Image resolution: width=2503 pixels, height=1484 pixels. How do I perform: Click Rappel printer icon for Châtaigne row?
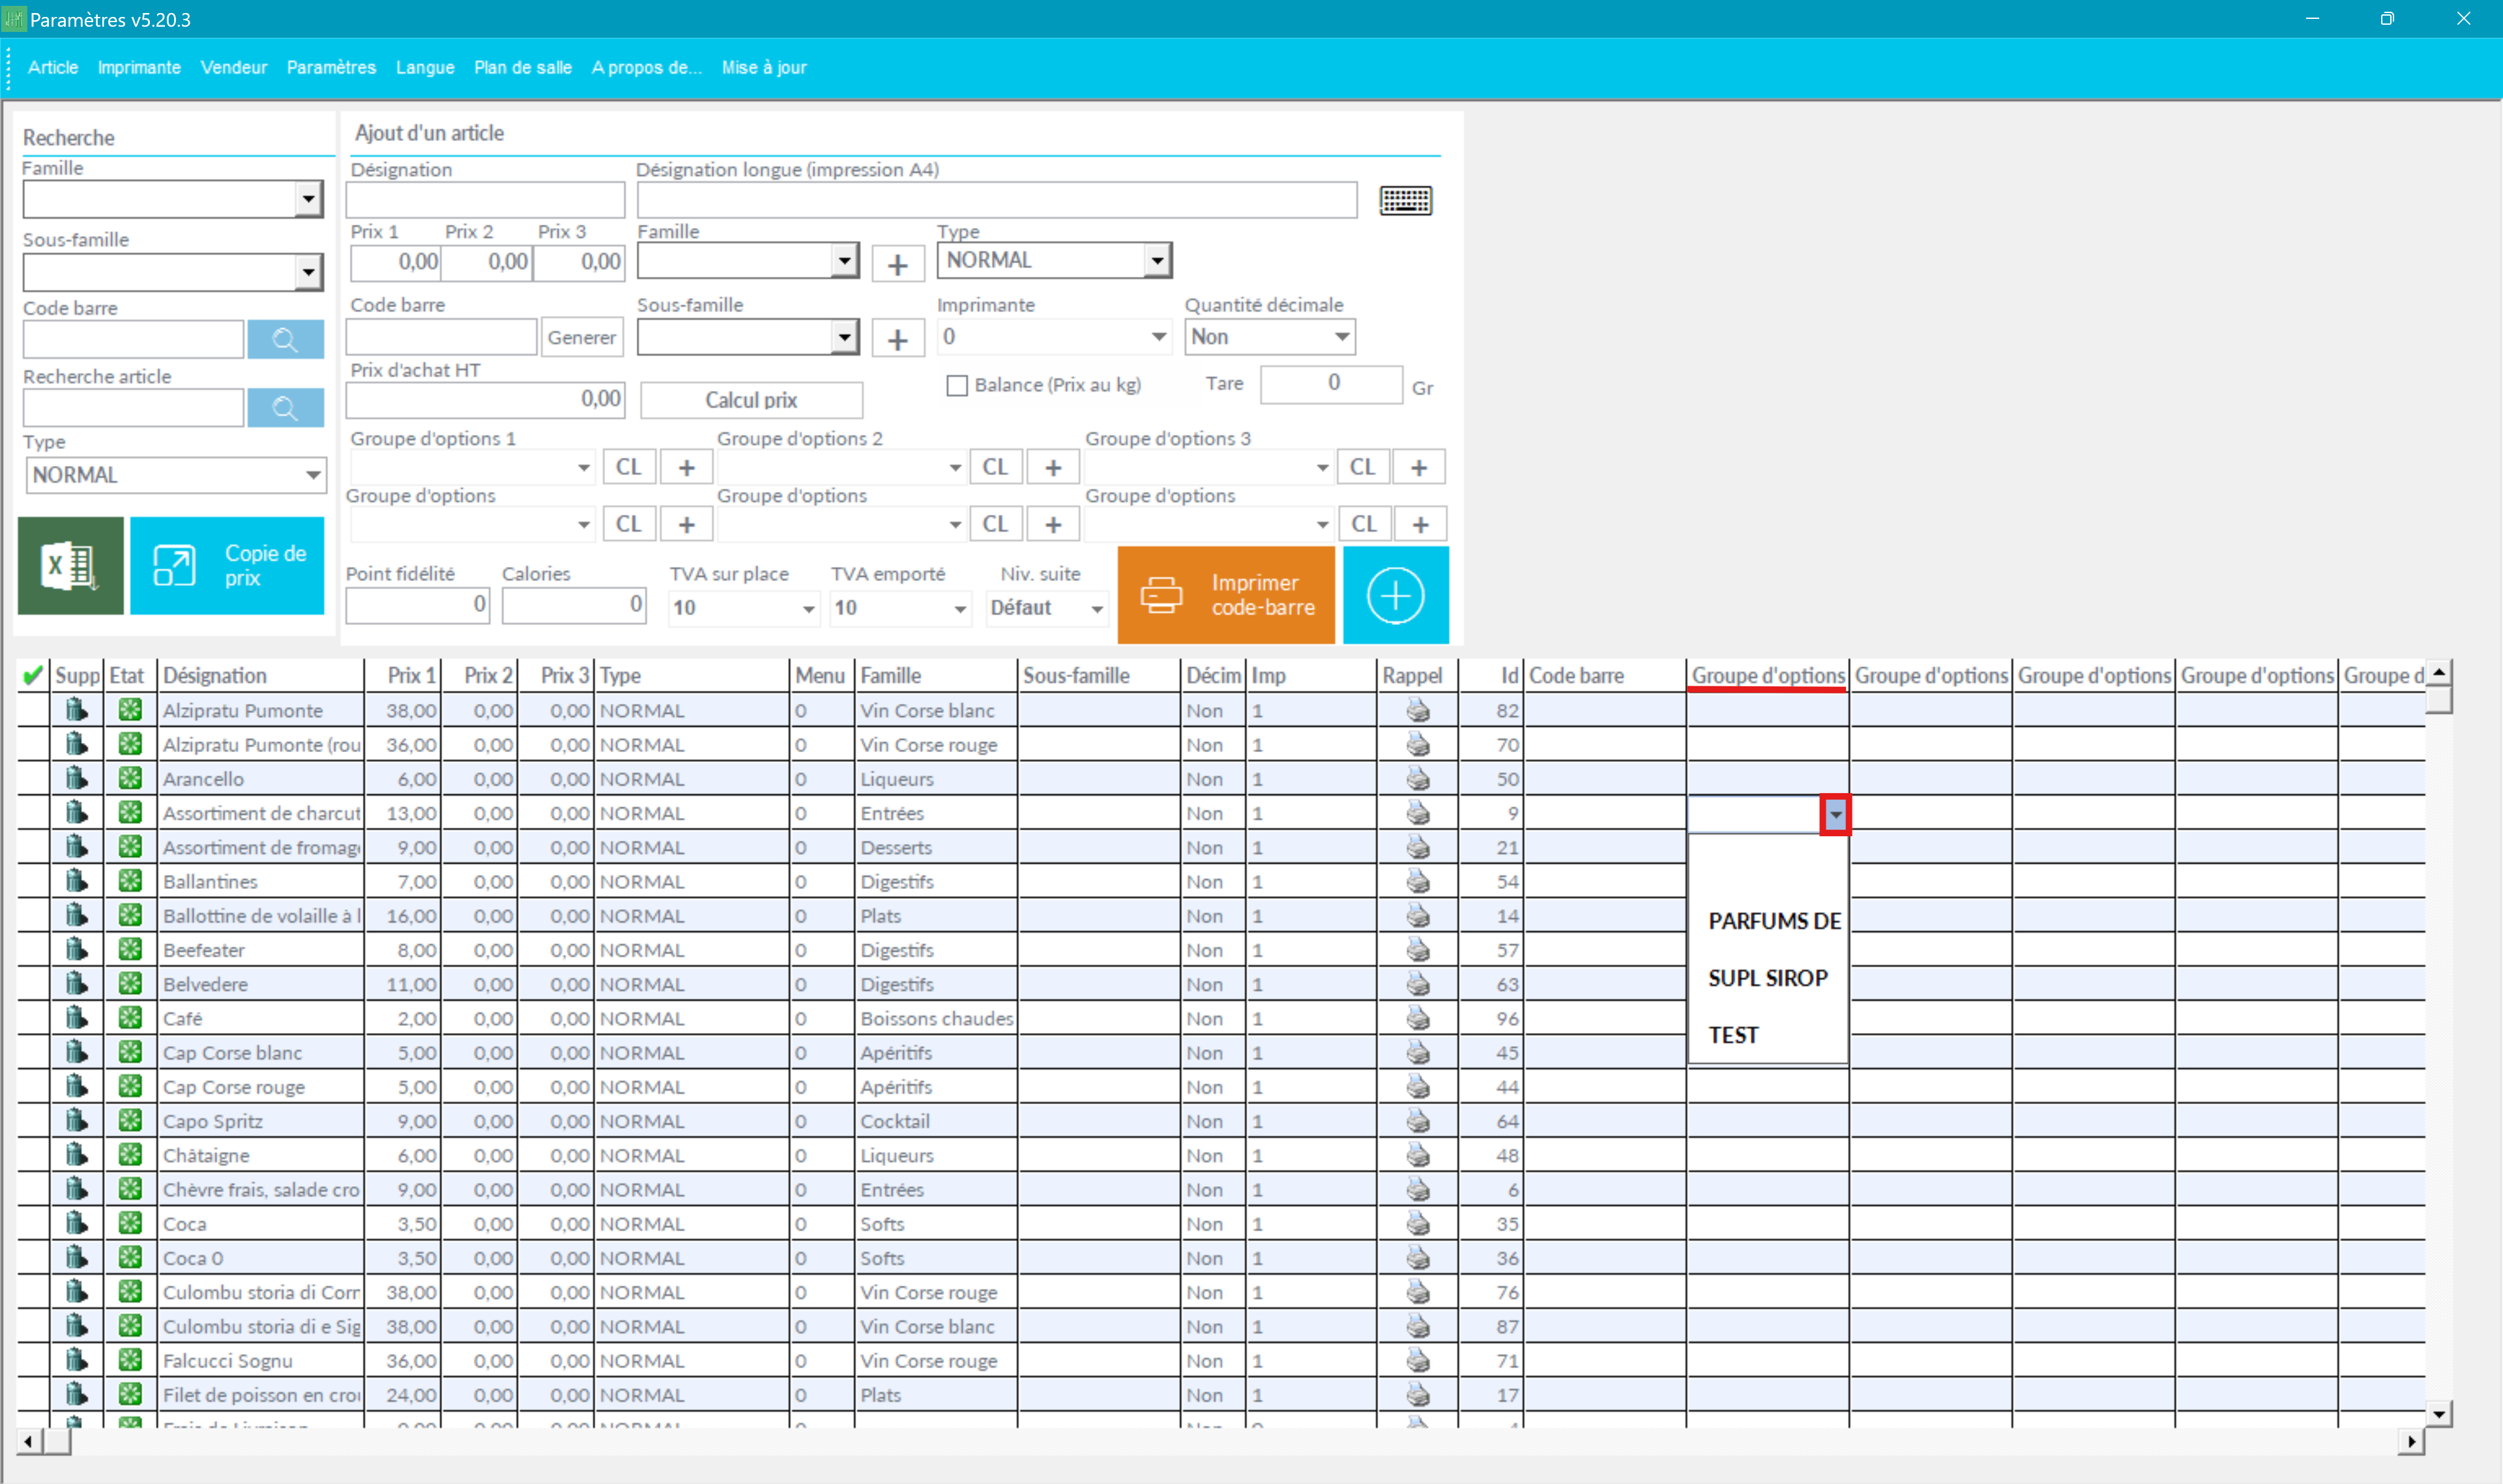[x=1417, y=1155]
